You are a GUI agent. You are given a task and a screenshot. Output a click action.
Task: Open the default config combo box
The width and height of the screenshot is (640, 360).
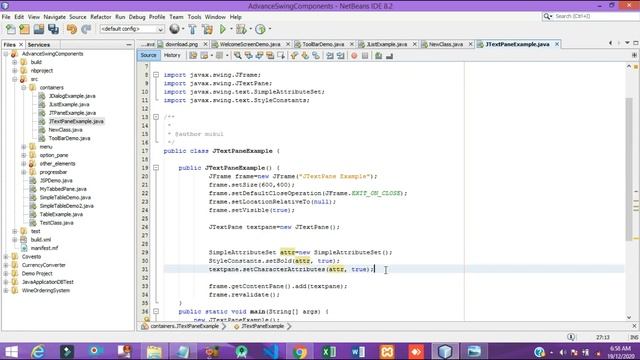pos(132,29)
